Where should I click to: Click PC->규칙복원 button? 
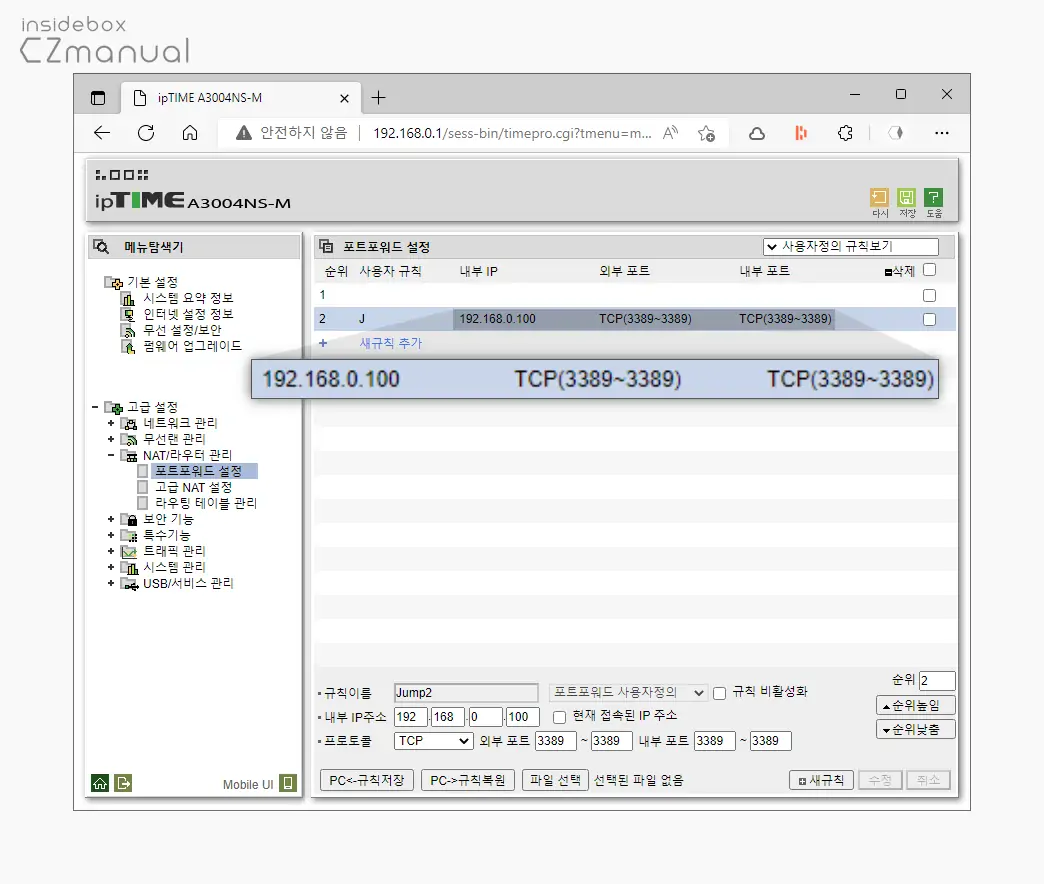[468, 780]
